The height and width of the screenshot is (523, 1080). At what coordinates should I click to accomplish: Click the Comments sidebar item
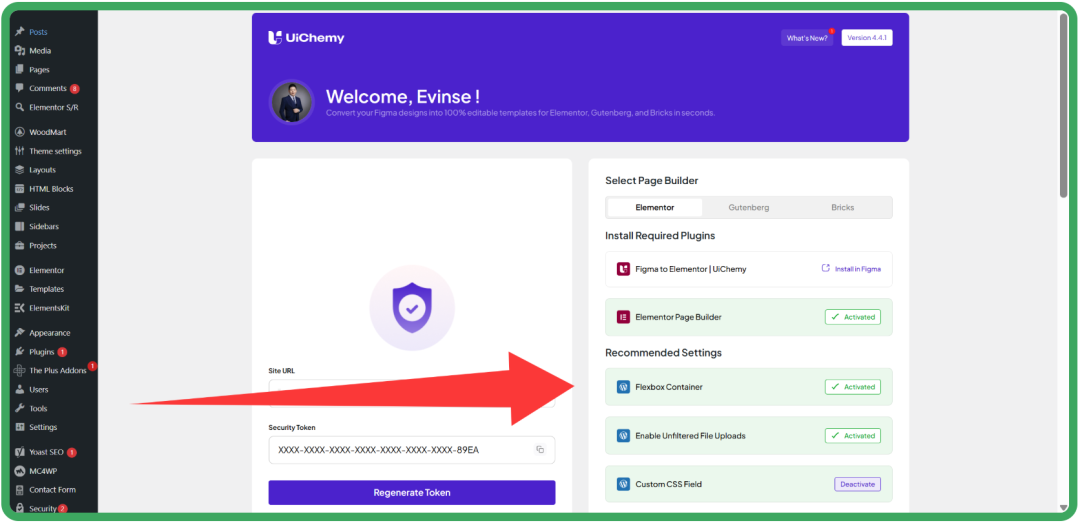(x=47, y=88)
